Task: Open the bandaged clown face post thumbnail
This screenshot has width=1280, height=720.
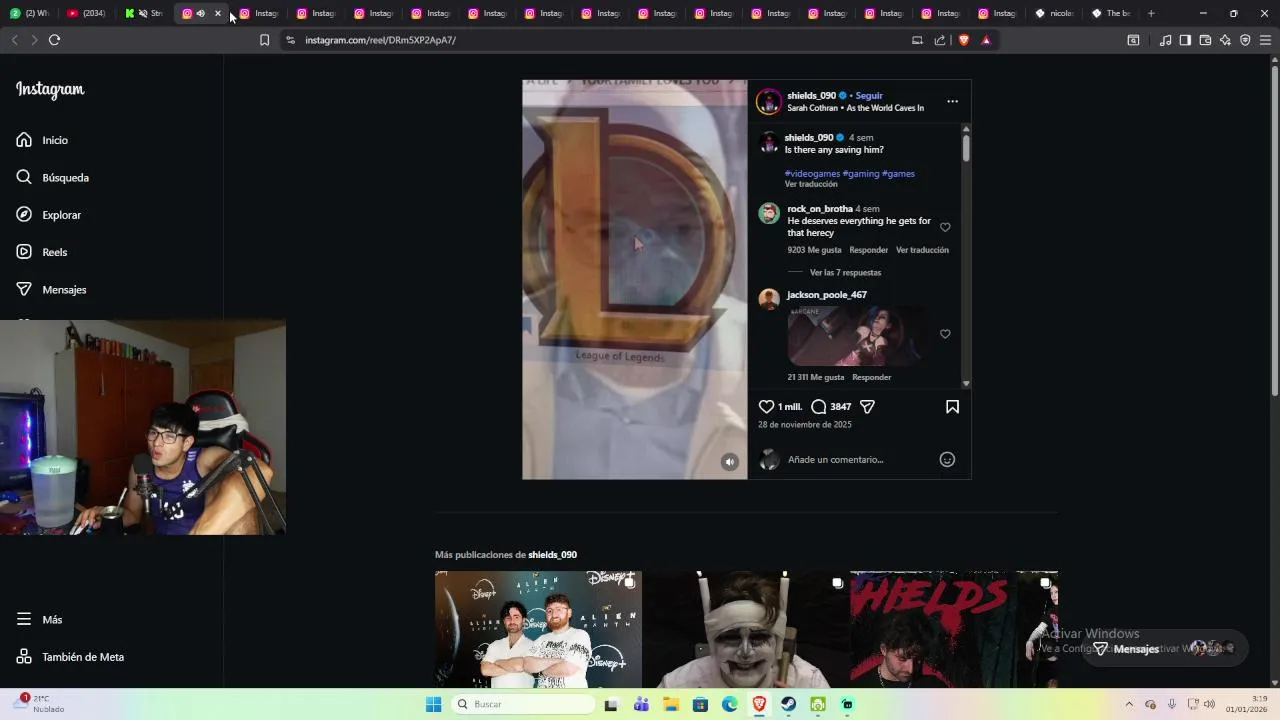Action: (746, 630)
